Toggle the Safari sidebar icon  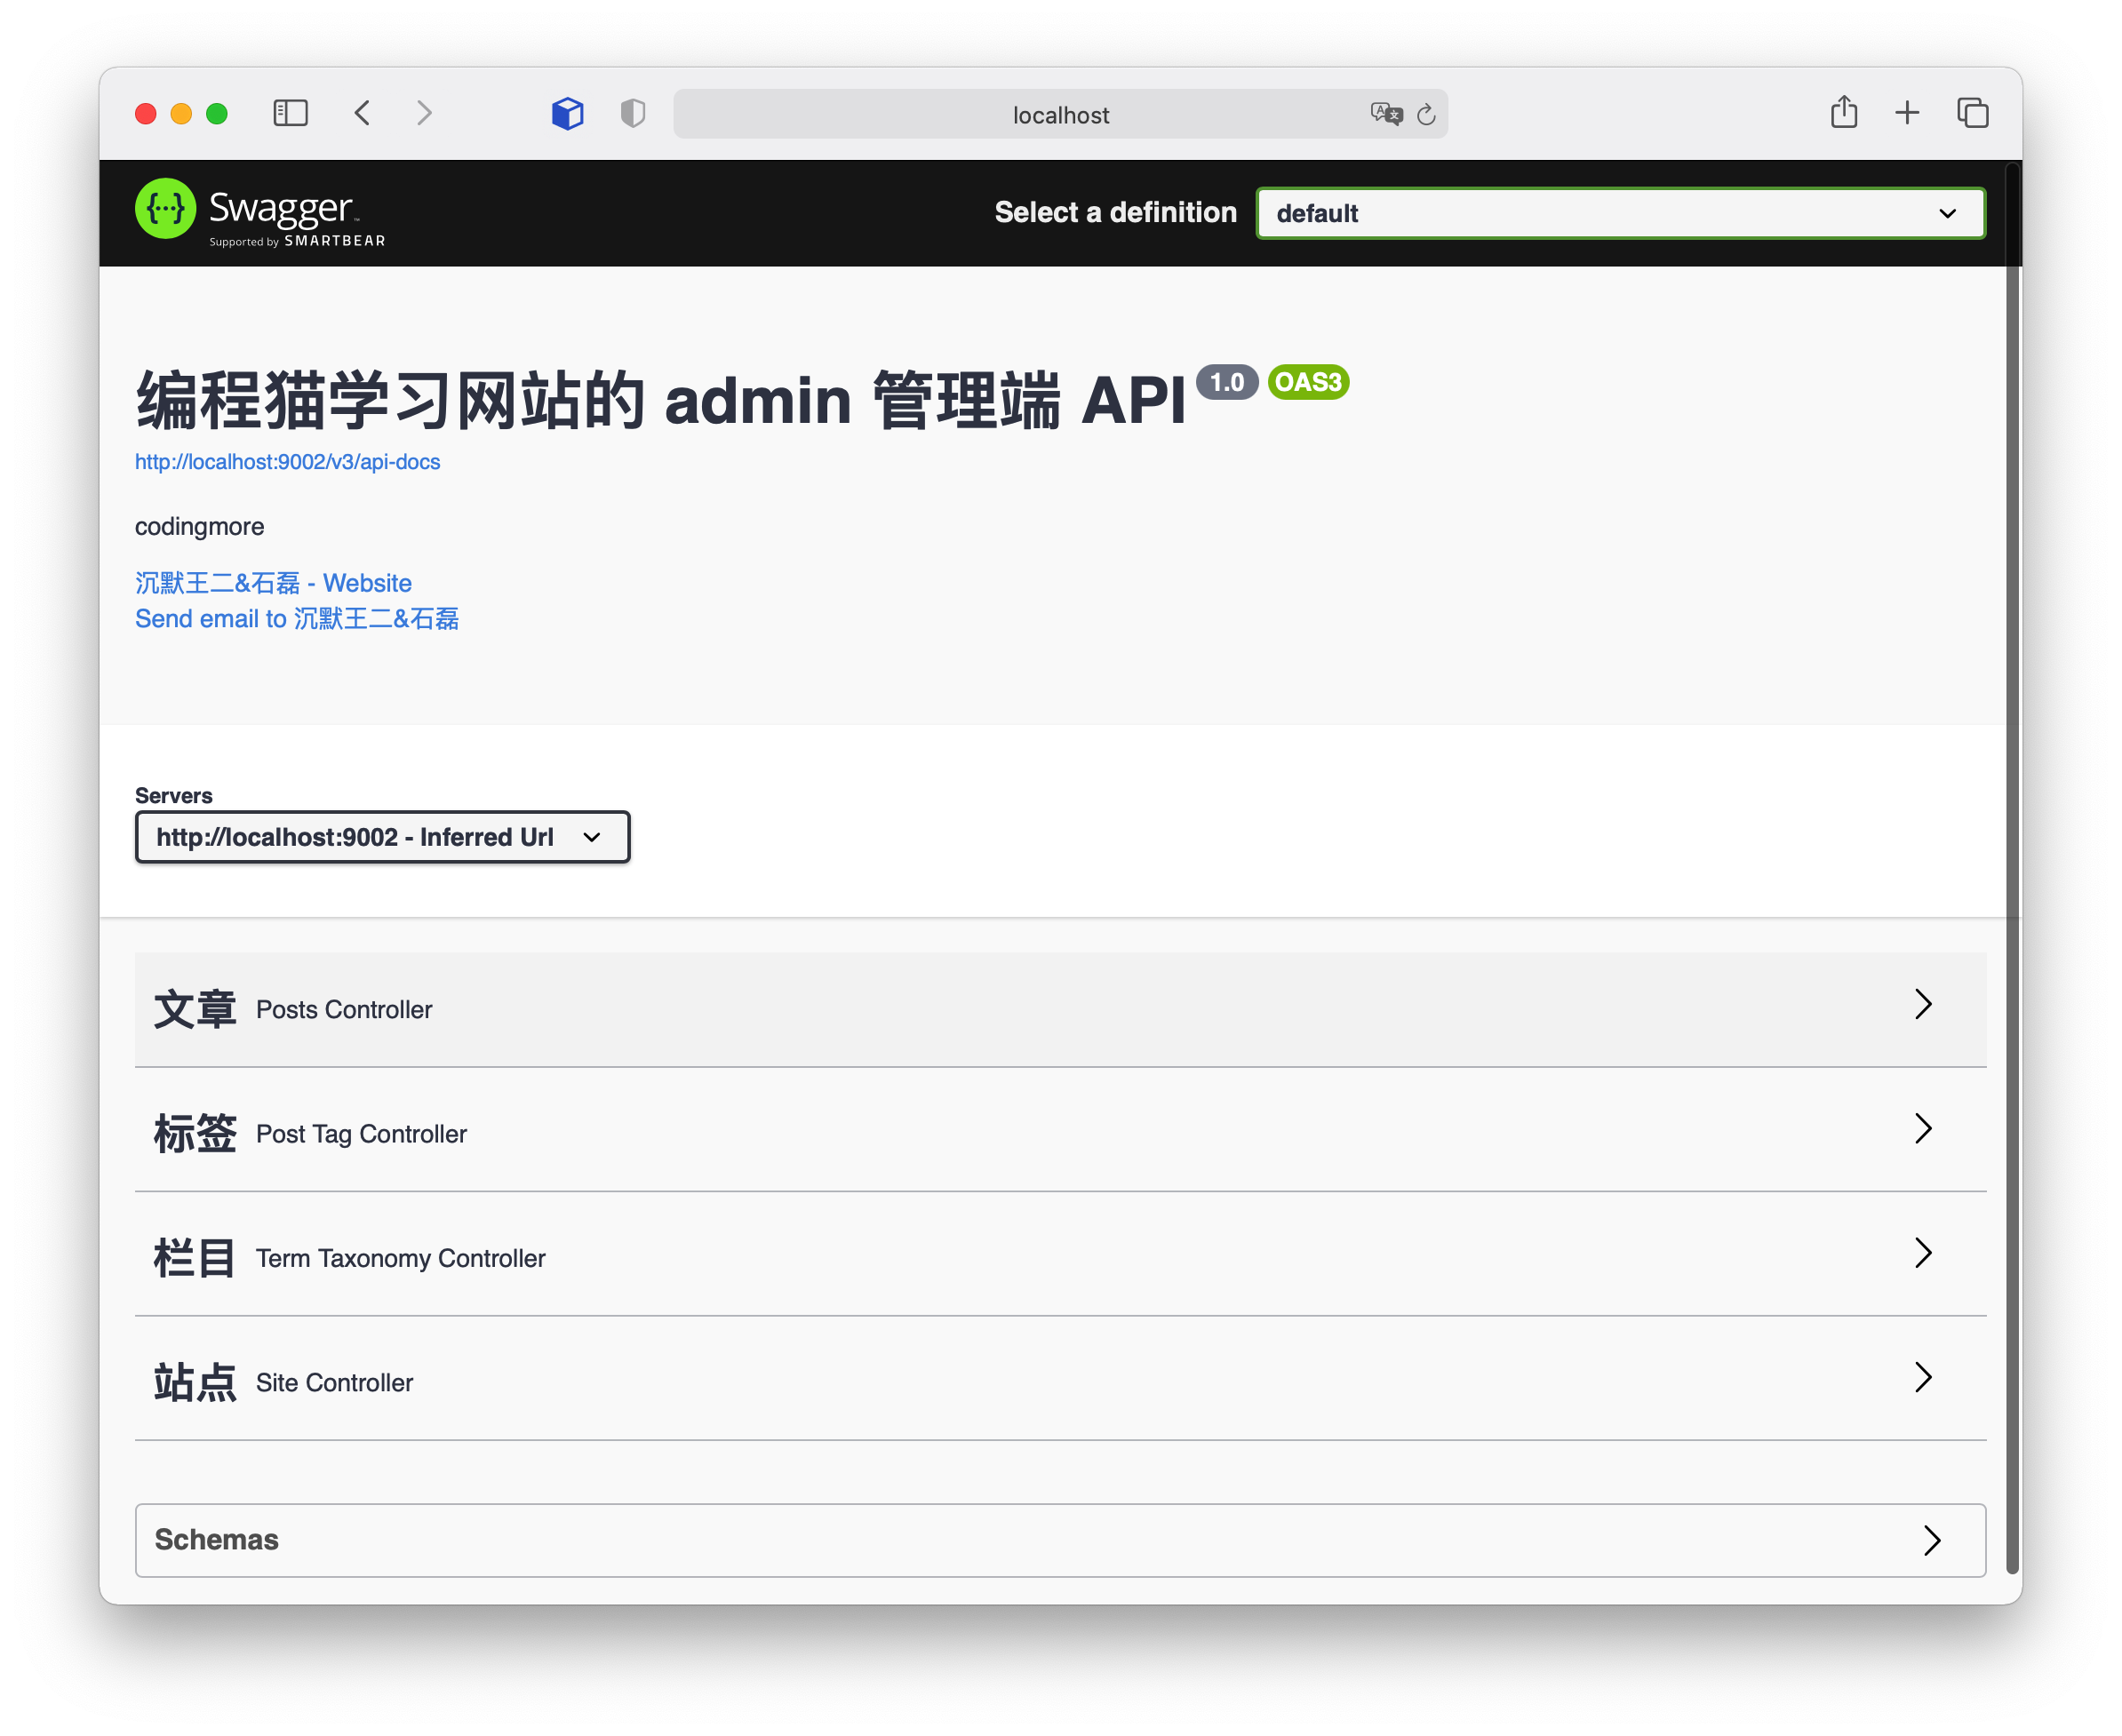pyautogui.click(x=290, y=113)
